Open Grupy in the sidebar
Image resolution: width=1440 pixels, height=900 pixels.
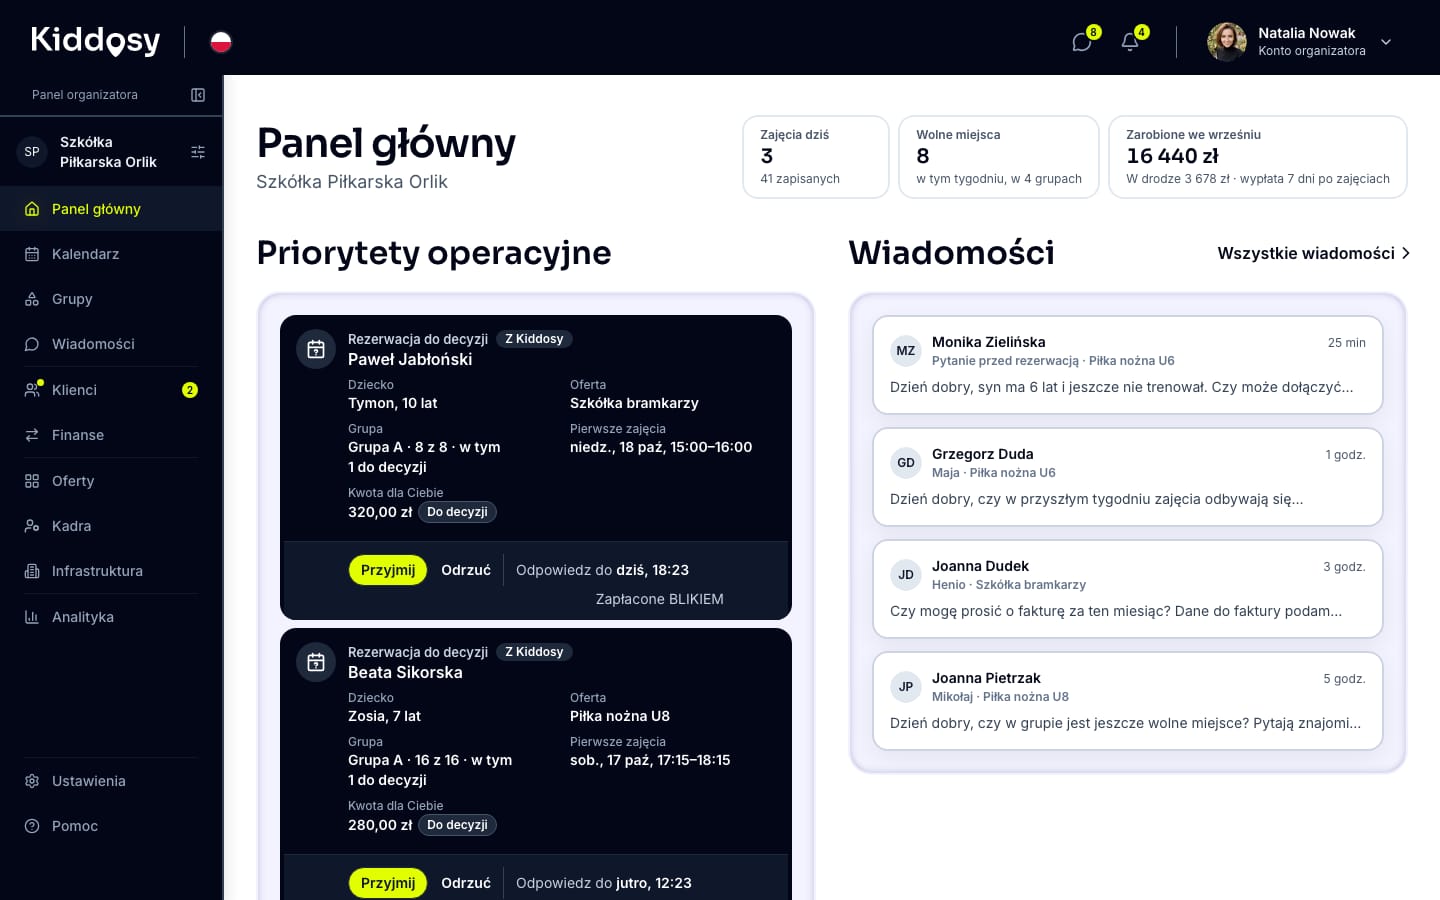(x=111, y=299)
